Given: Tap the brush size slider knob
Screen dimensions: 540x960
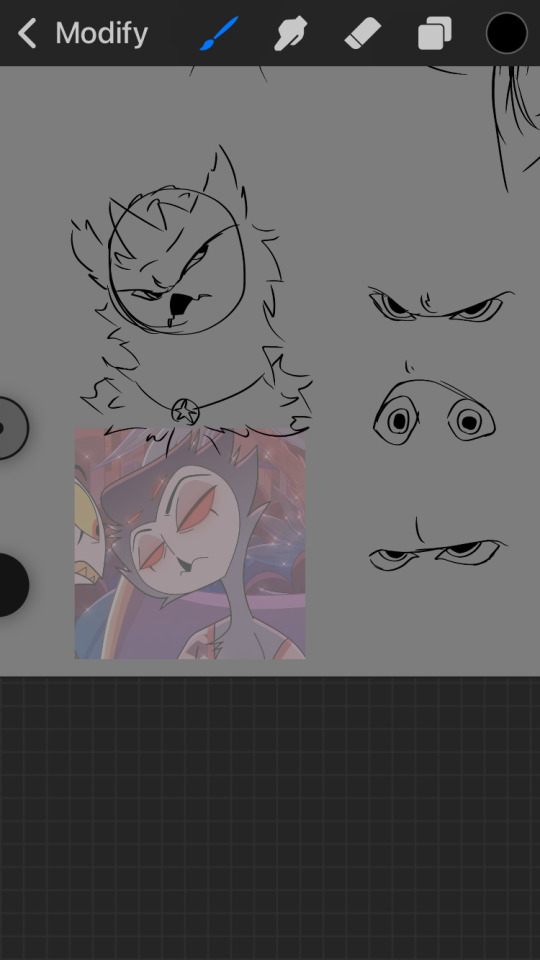Looking at the screenshot, I should point(9,427).
